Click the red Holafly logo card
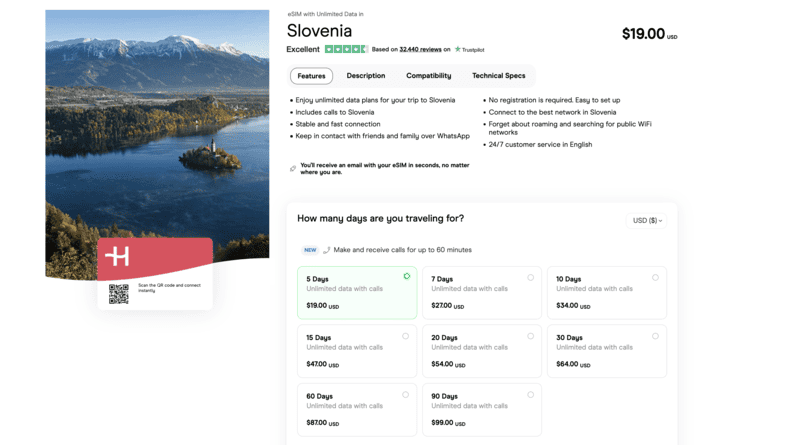The width and height of the screenshot is (800, 445). 155,258
